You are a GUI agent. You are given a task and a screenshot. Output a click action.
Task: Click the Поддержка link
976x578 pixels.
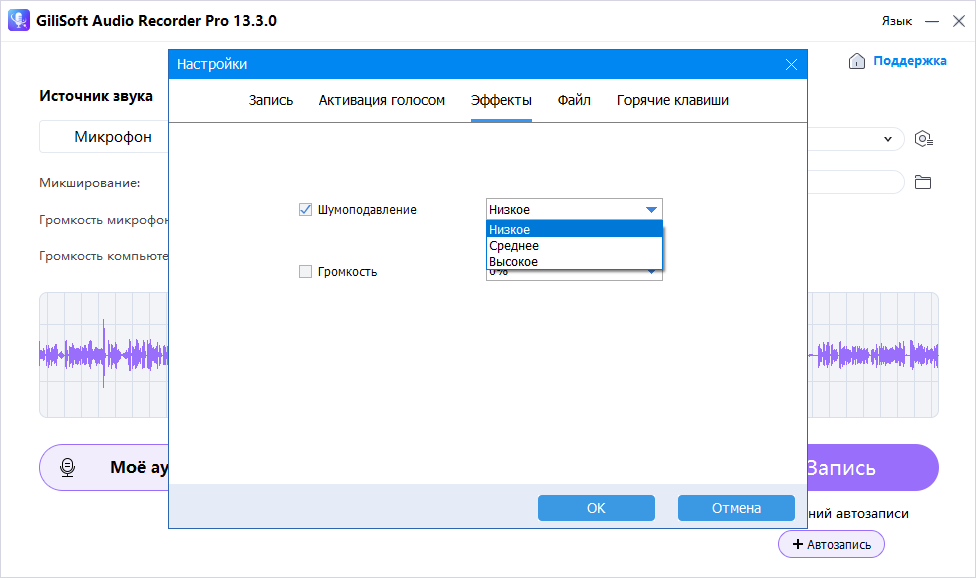[909, 61]
